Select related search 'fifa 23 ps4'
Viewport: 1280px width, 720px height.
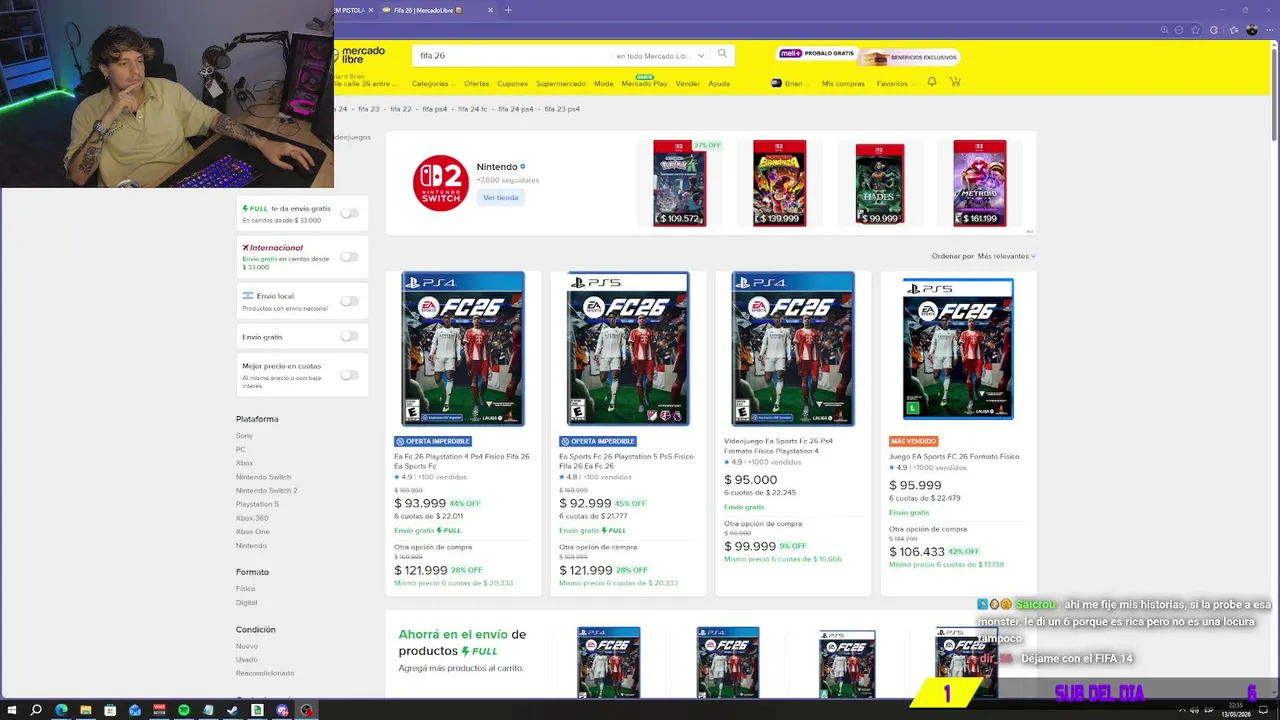coord(562,109)
